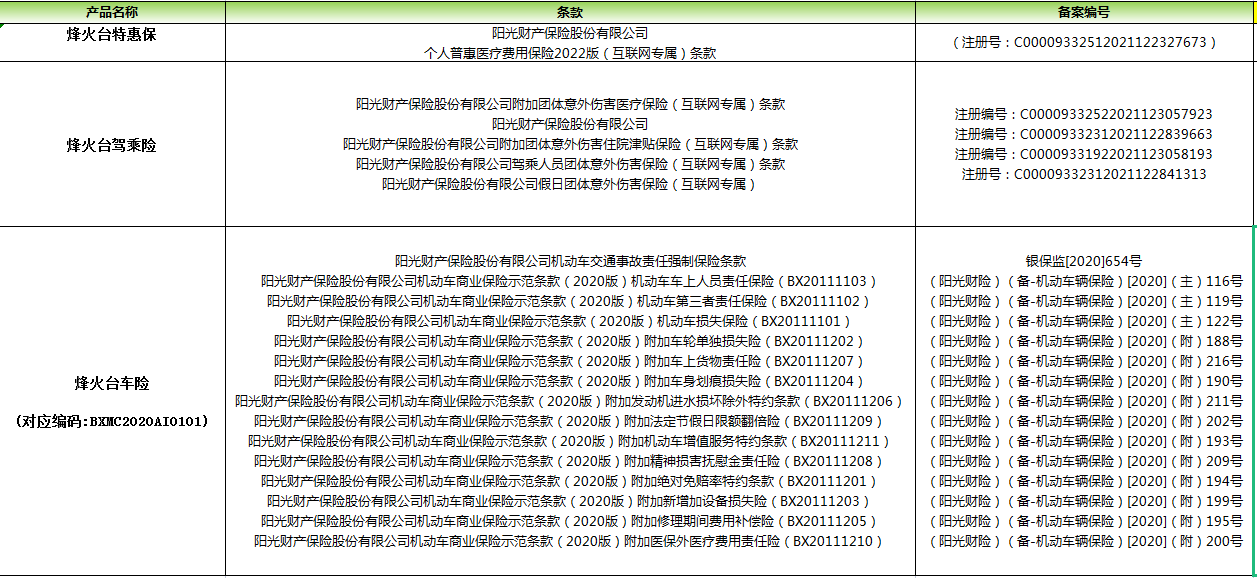1257x578 pixels.
Task: Click the 假日团体意外伤害保险 clause line
Action: click(x=570, y=184)
